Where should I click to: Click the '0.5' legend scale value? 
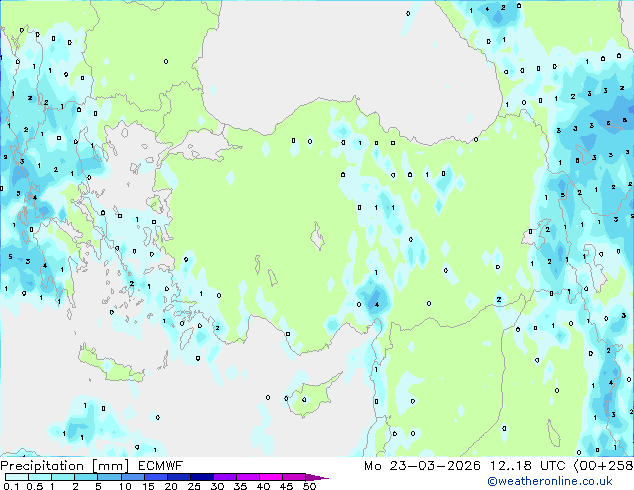coord(35,486)
